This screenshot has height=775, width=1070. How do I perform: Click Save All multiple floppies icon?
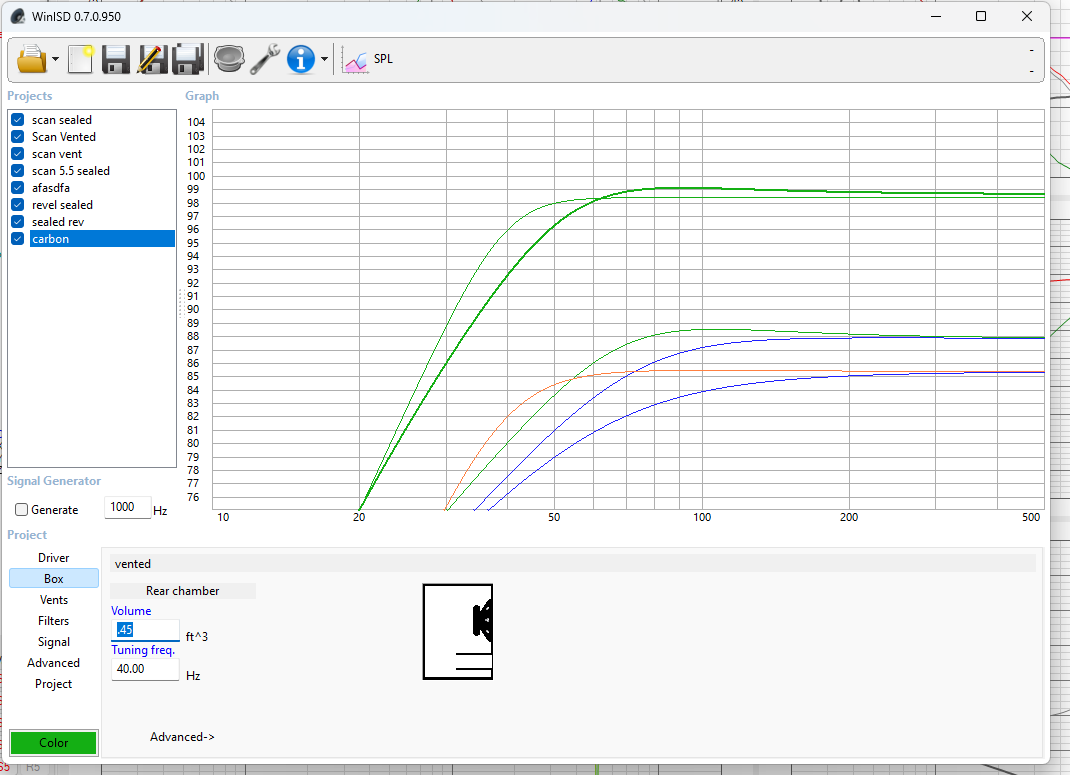coord(188,59)
